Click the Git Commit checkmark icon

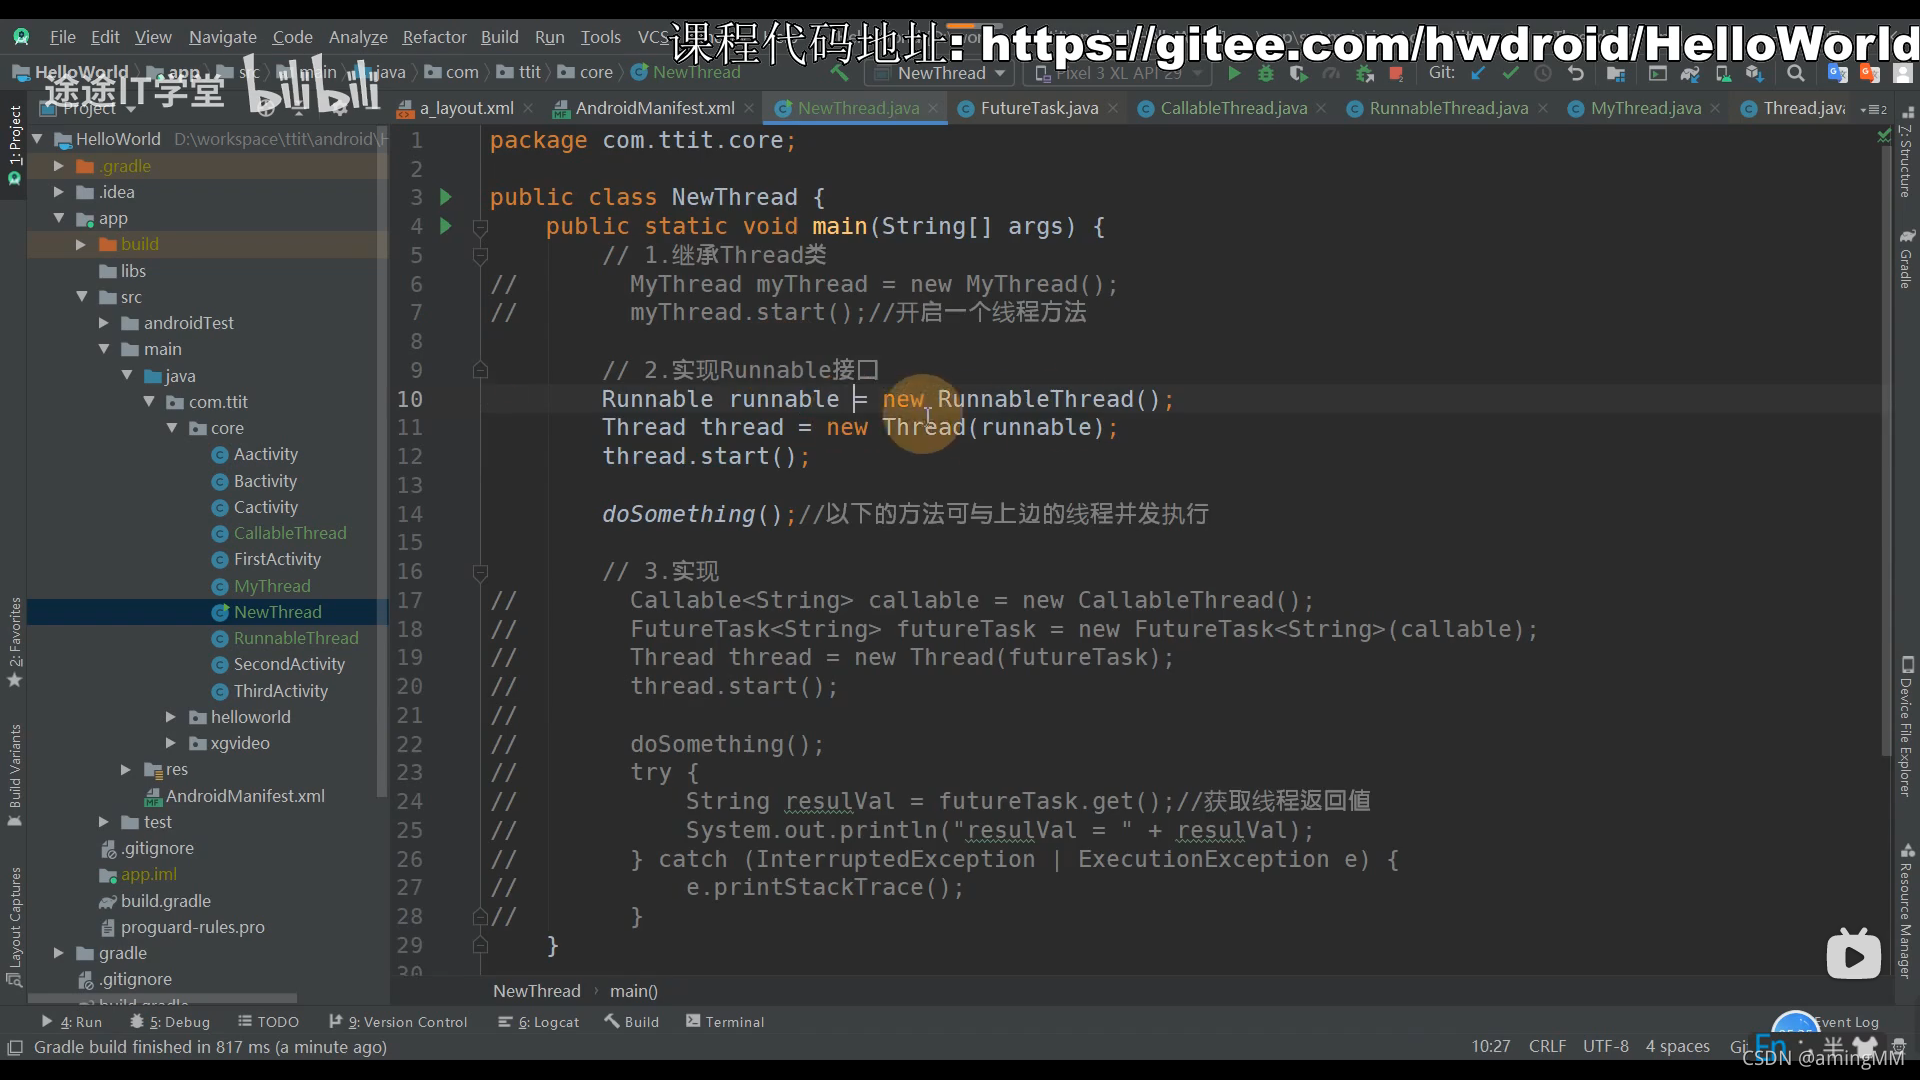(1511, 73)
